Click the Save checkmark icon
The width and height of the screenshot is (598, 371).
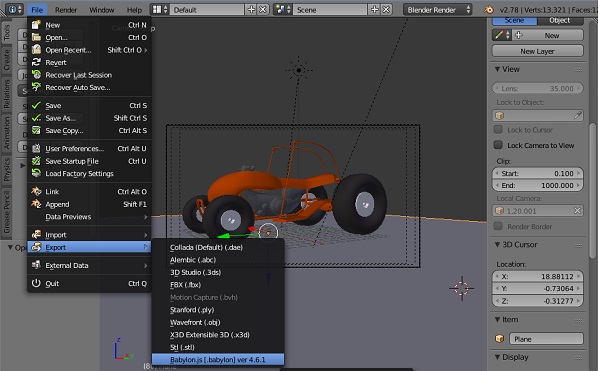point(36,105)
